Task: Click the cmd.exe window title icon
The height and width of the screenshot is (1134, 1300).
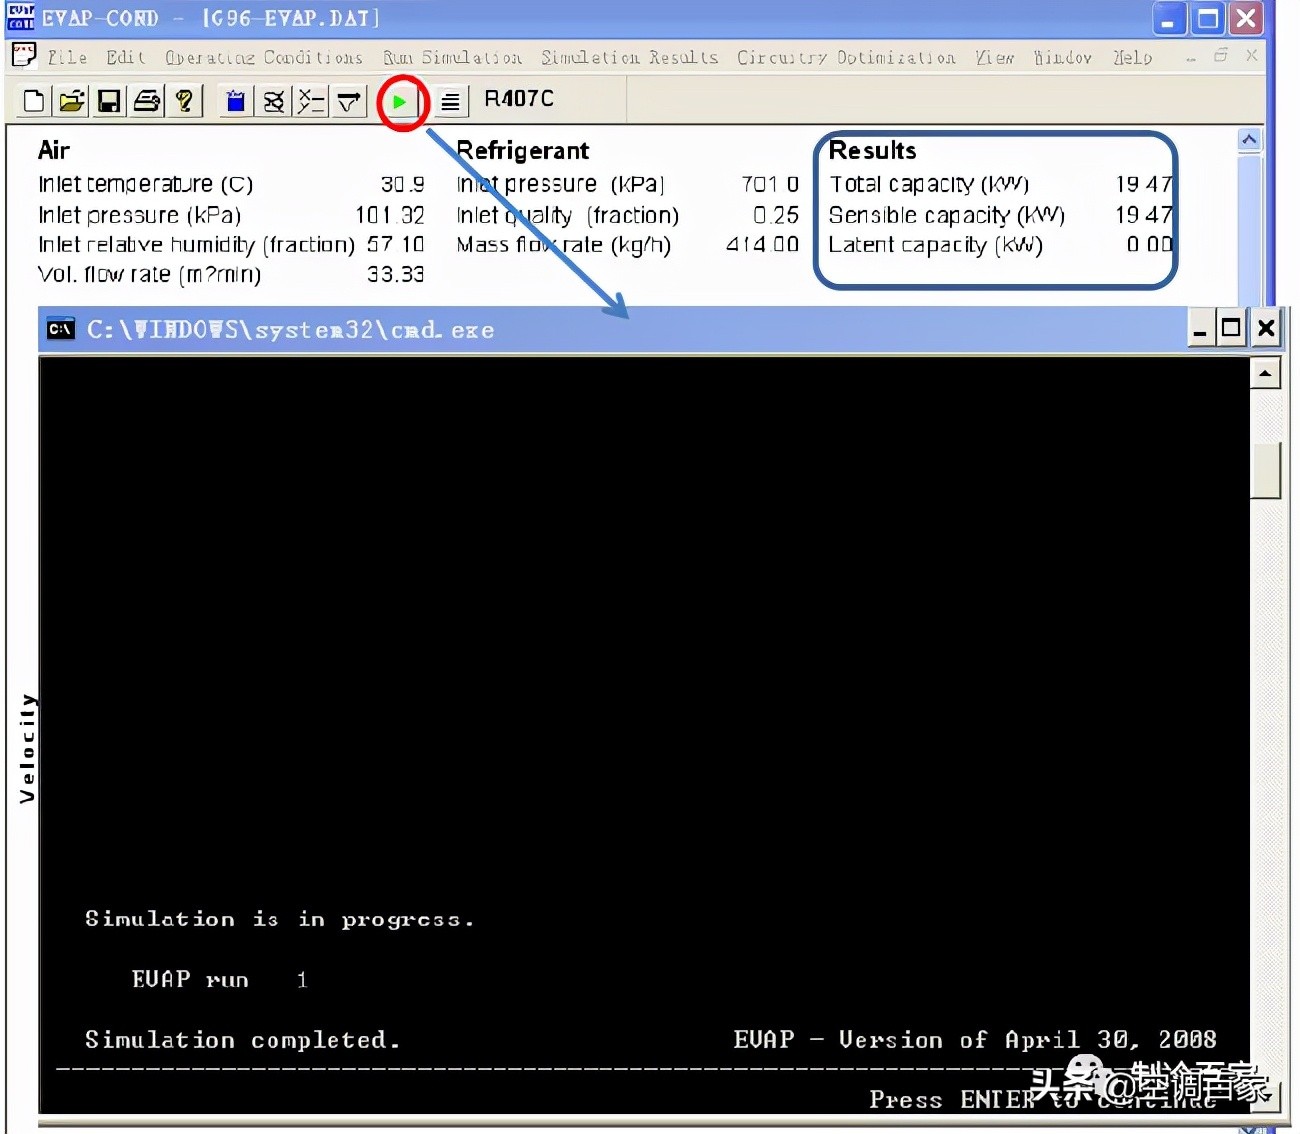Action: click(x=61, y=329)
